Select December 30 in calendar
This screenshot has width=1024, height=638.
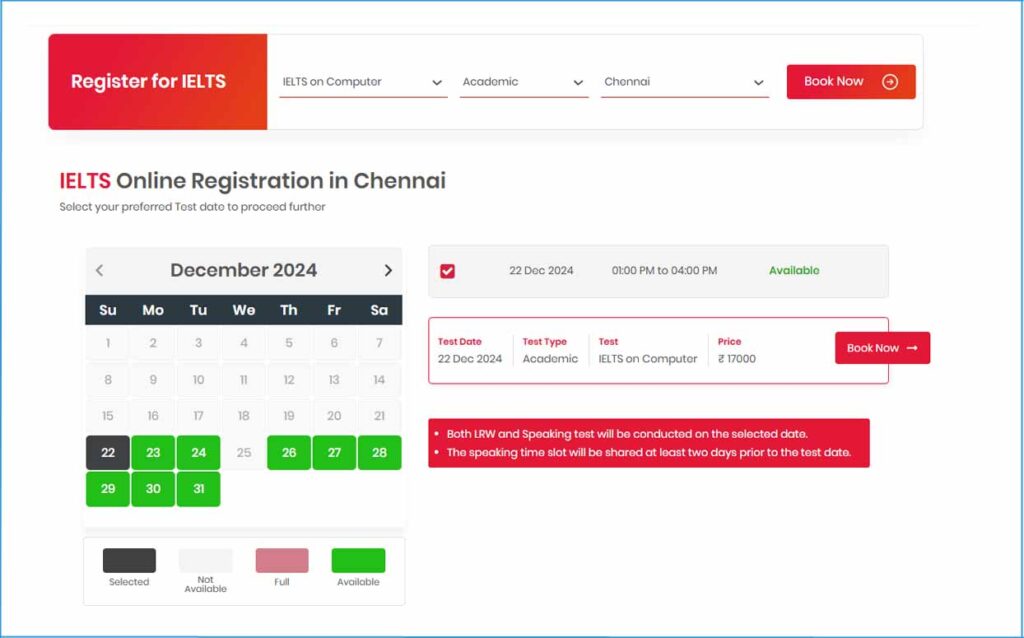pyautogui.click(x=153, y=489)
